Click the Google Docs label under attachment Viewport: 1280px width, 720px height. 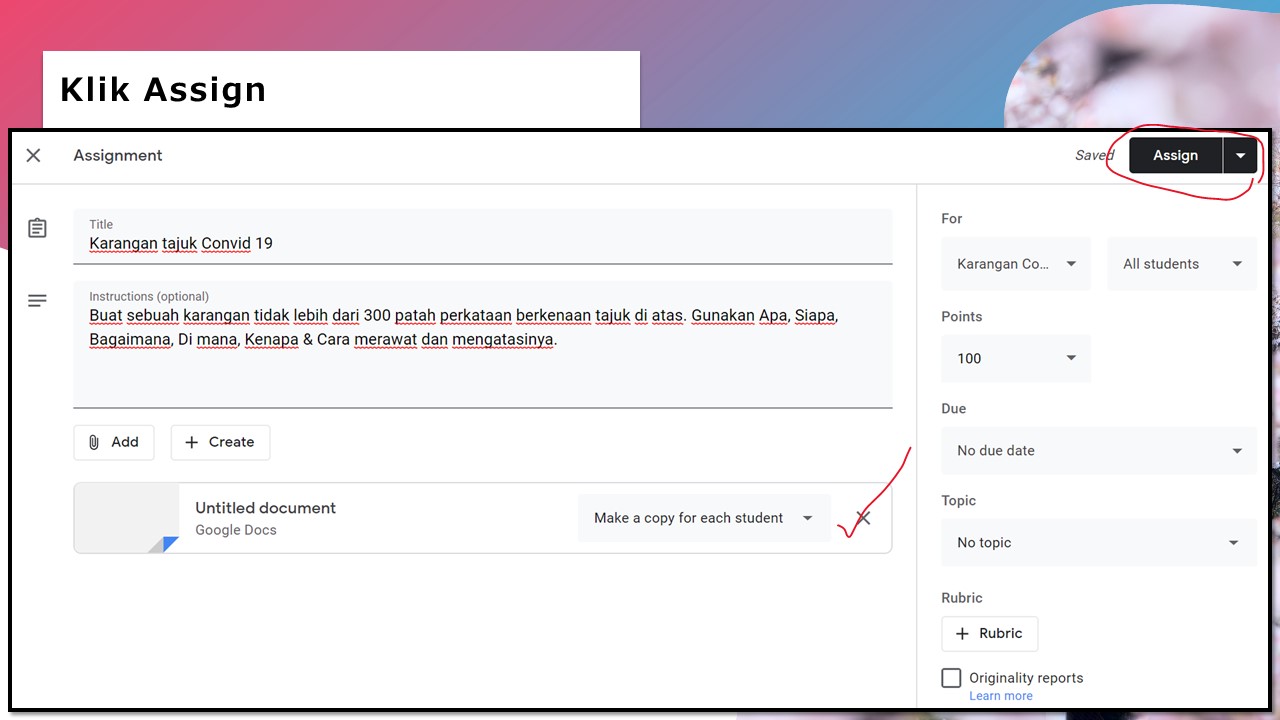coord(236,530)
